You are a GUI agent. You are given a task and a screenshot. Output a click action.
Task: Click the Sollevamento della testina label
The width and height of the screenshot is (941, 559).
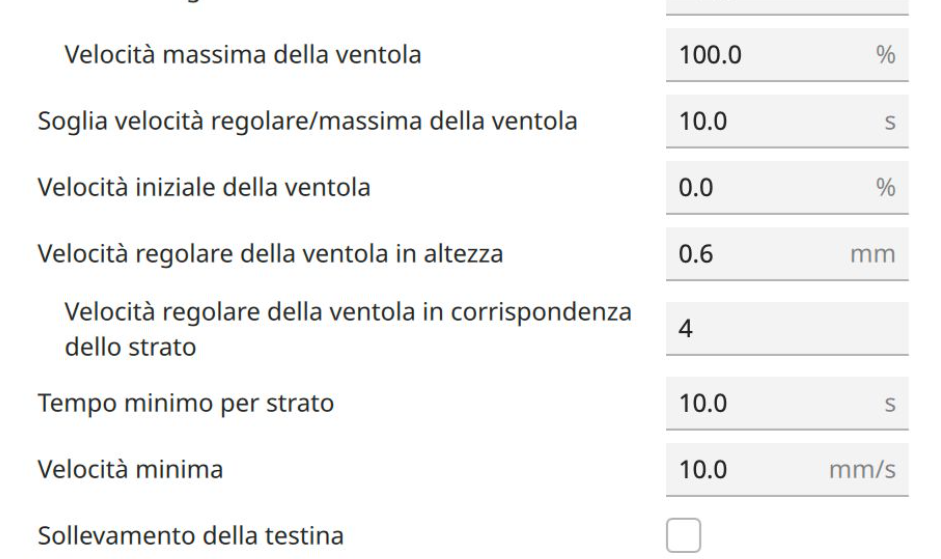pos(190,536)
